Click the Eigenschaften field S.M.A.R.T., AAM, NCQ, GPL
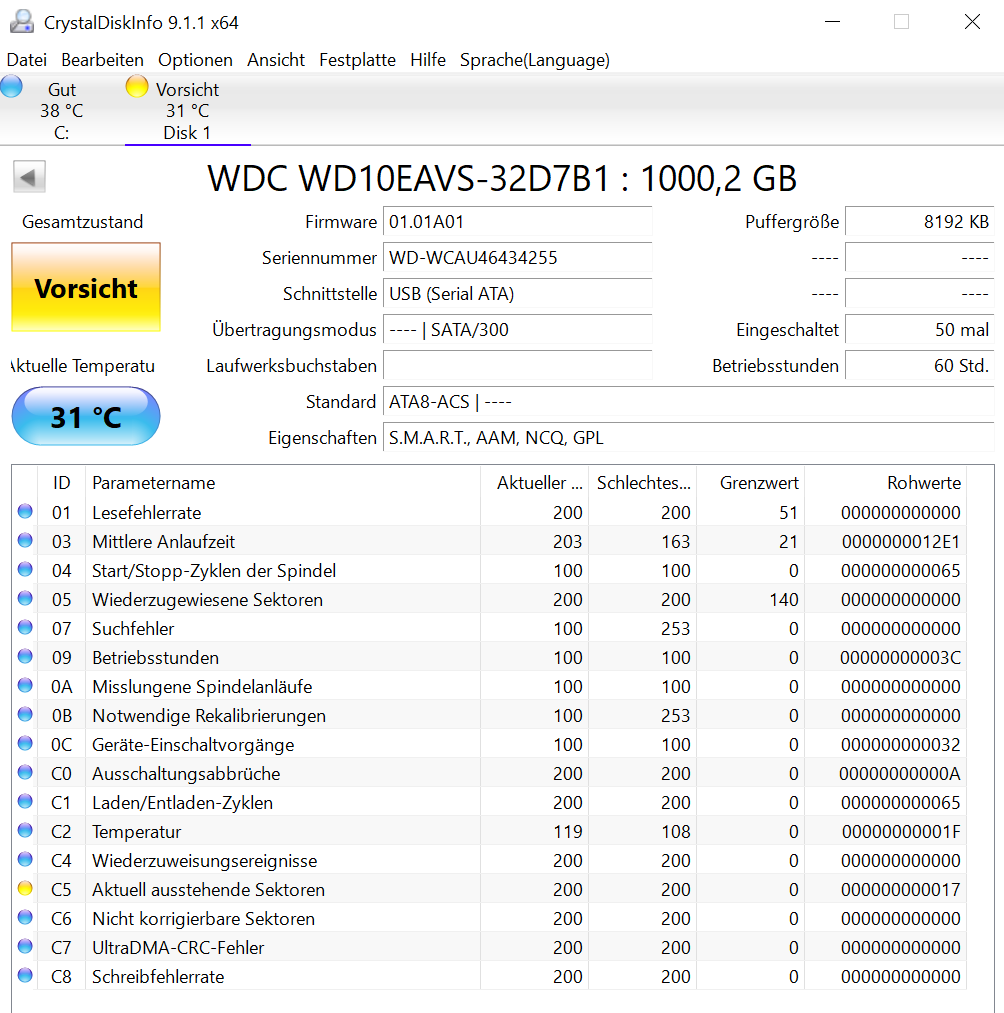This screenshot has width=1004, height=1013. point(689,438)
